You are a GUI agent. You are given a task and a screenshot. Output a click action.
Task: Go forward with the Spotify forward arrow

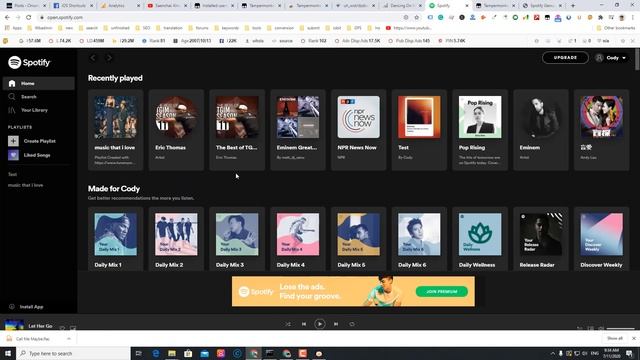click(x=109, y=58)
